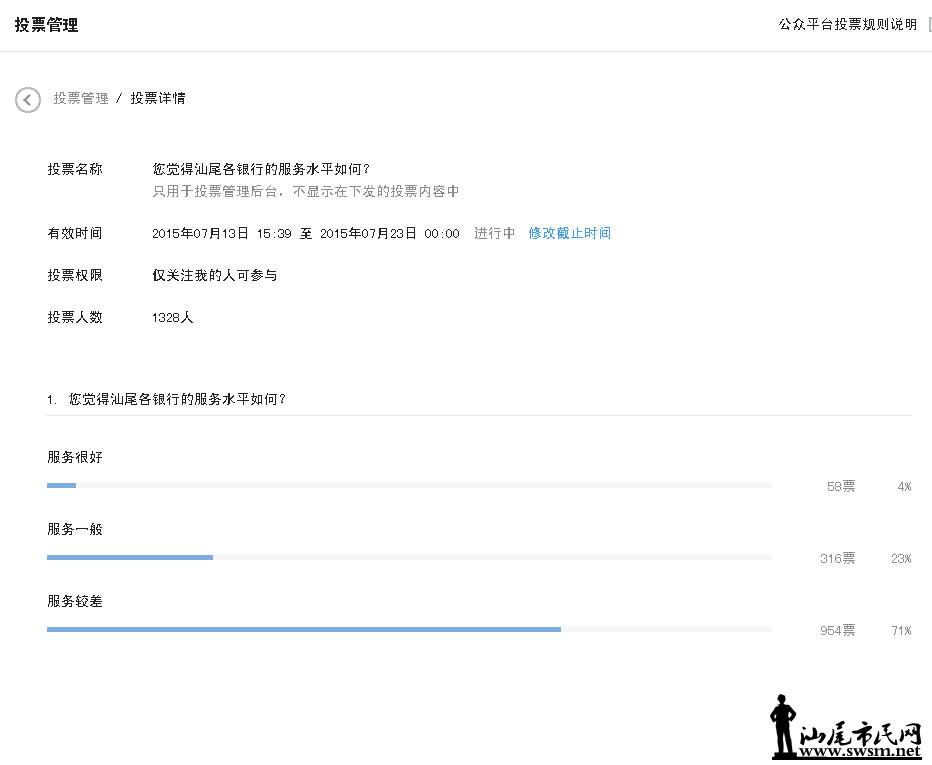This screenshot has height=765, width=932.
Task: Select the poll title 您觉得汕尾各银行的服务水平如何
Action: click(x=262, y=168)
